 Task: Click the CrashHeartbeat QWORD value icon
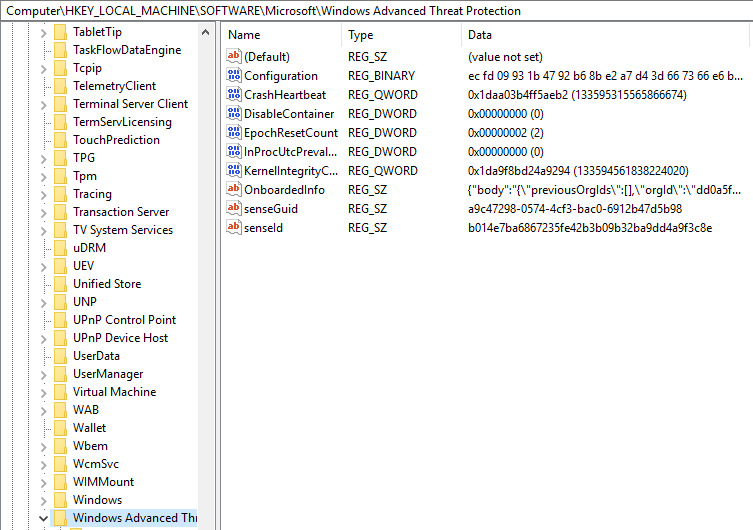(x=233, y=95)
